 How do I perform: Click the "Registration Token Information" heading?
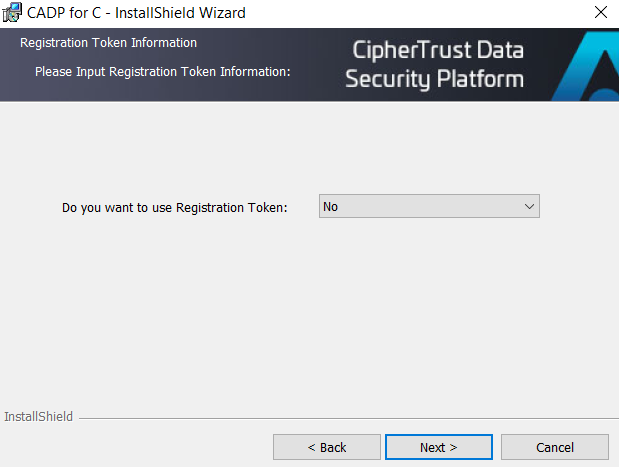coord(108,43)
